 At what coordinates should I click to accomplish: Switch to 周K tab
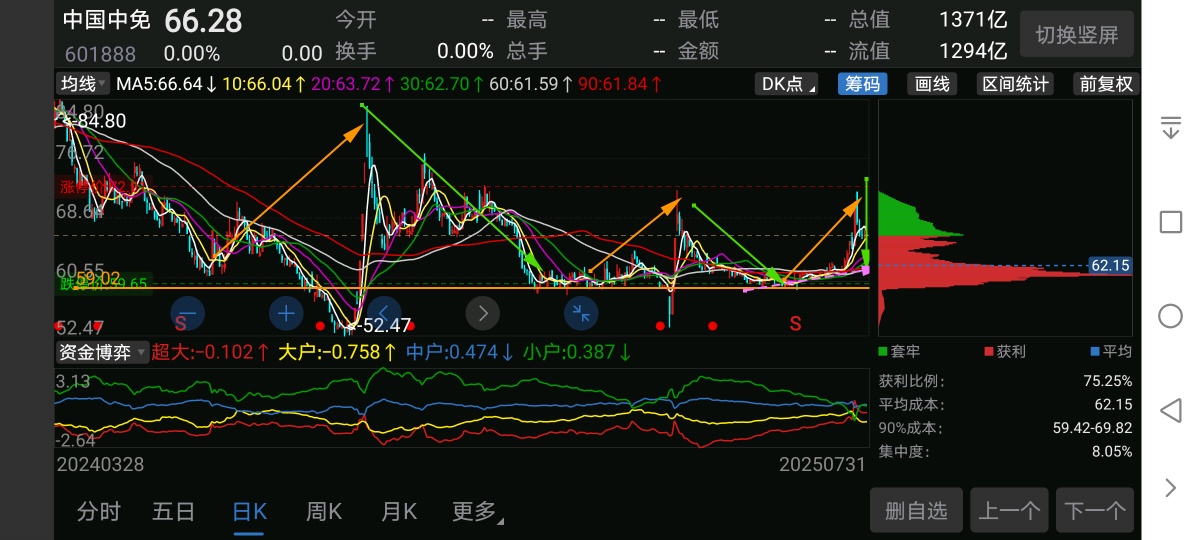pyautogui.click(x=324, y=511)
